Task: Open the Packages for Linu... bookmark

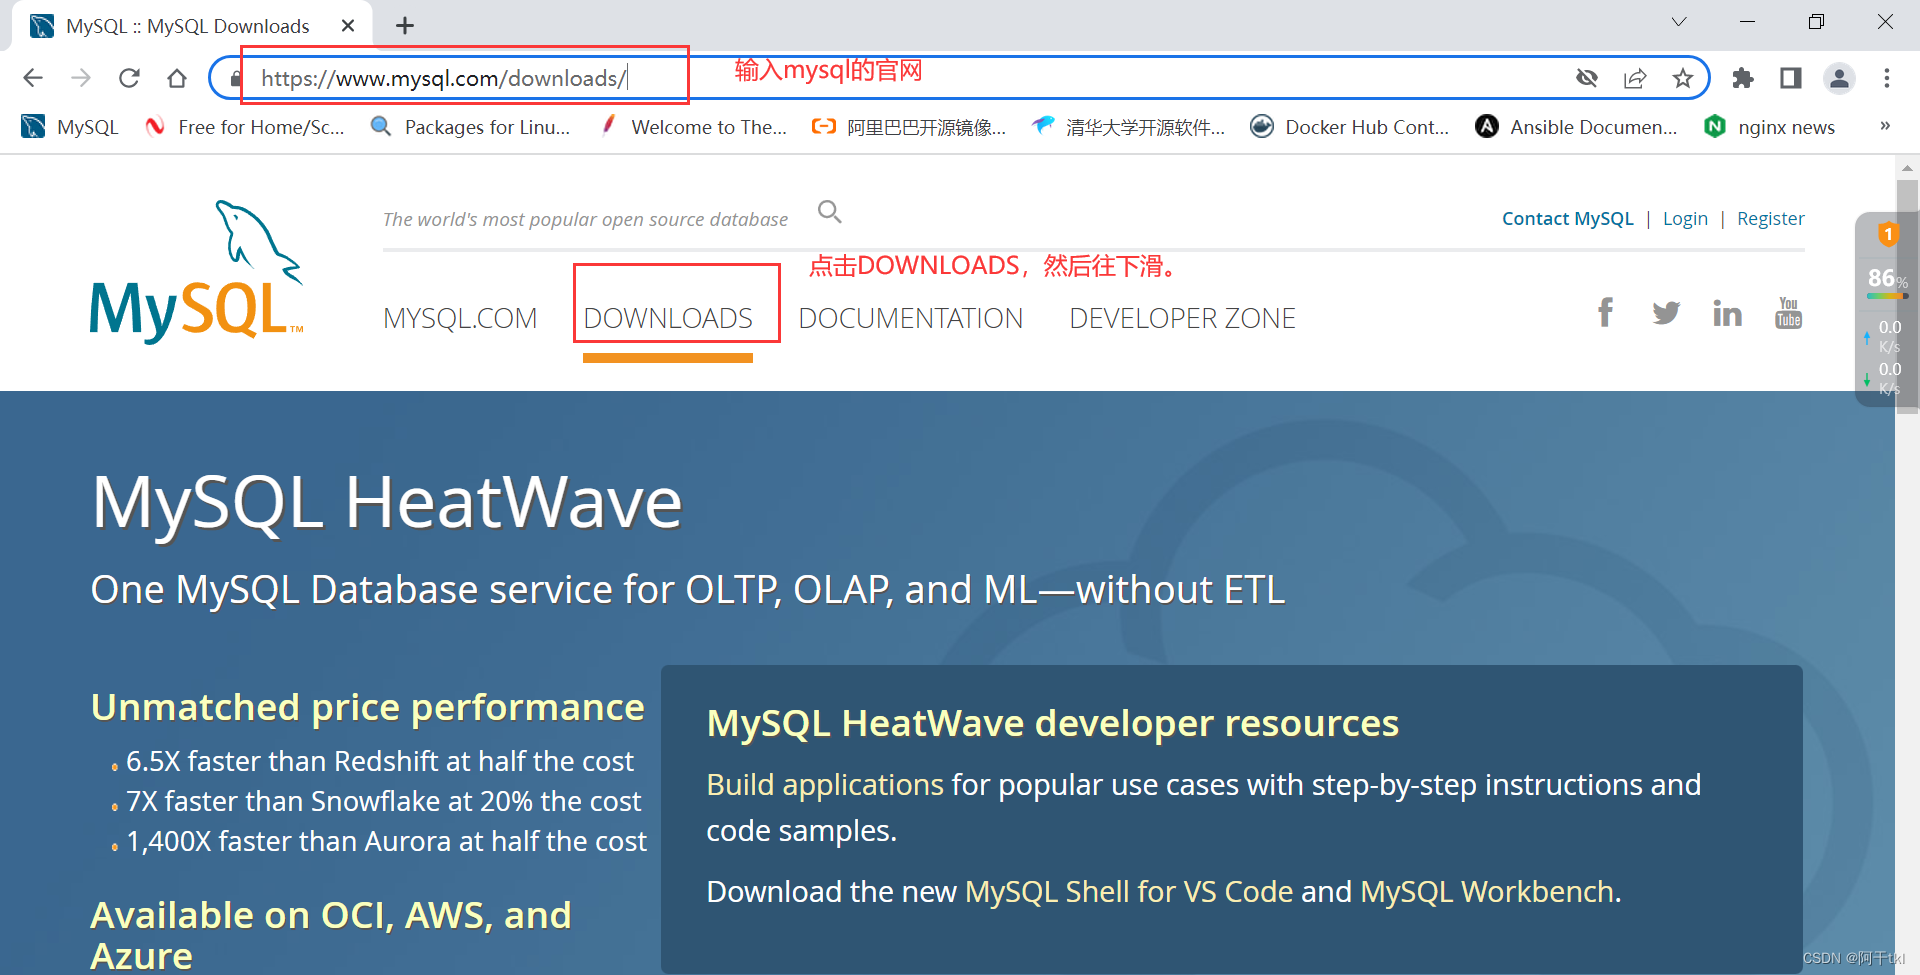Action: pos(470,127)
